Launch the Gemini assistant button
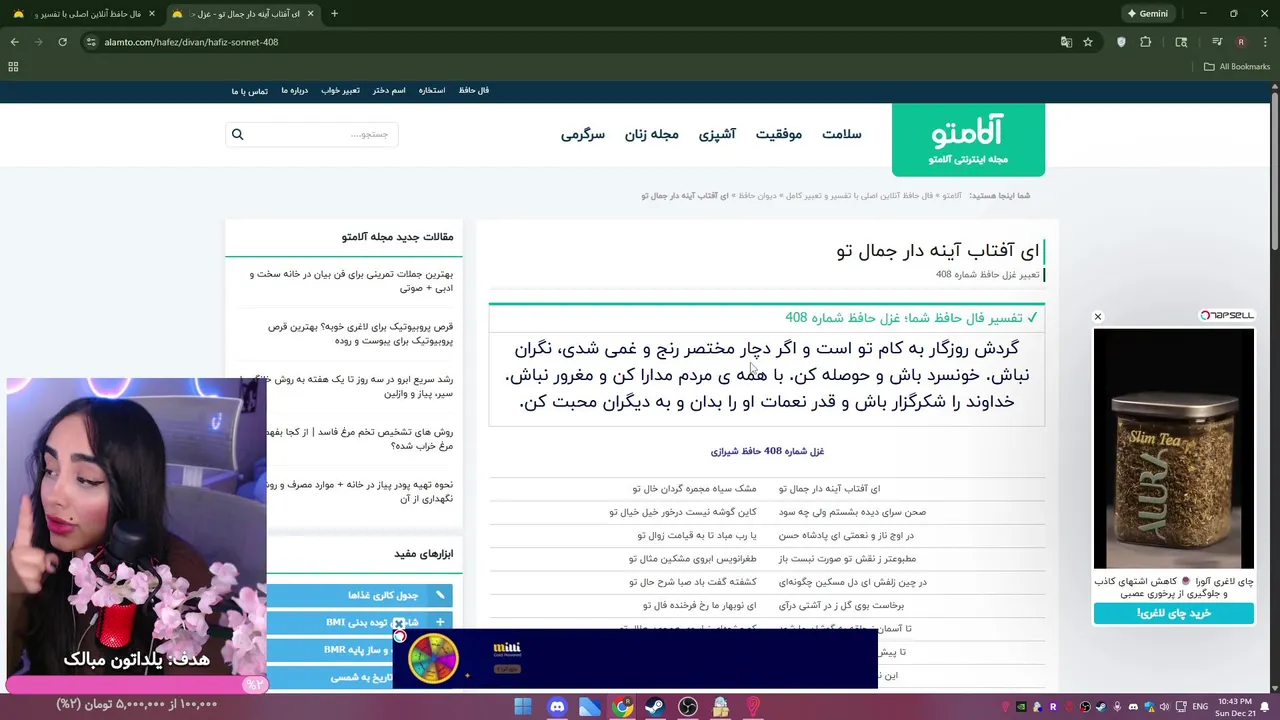The image size is (1280, 720). (x=1147, y=13)
